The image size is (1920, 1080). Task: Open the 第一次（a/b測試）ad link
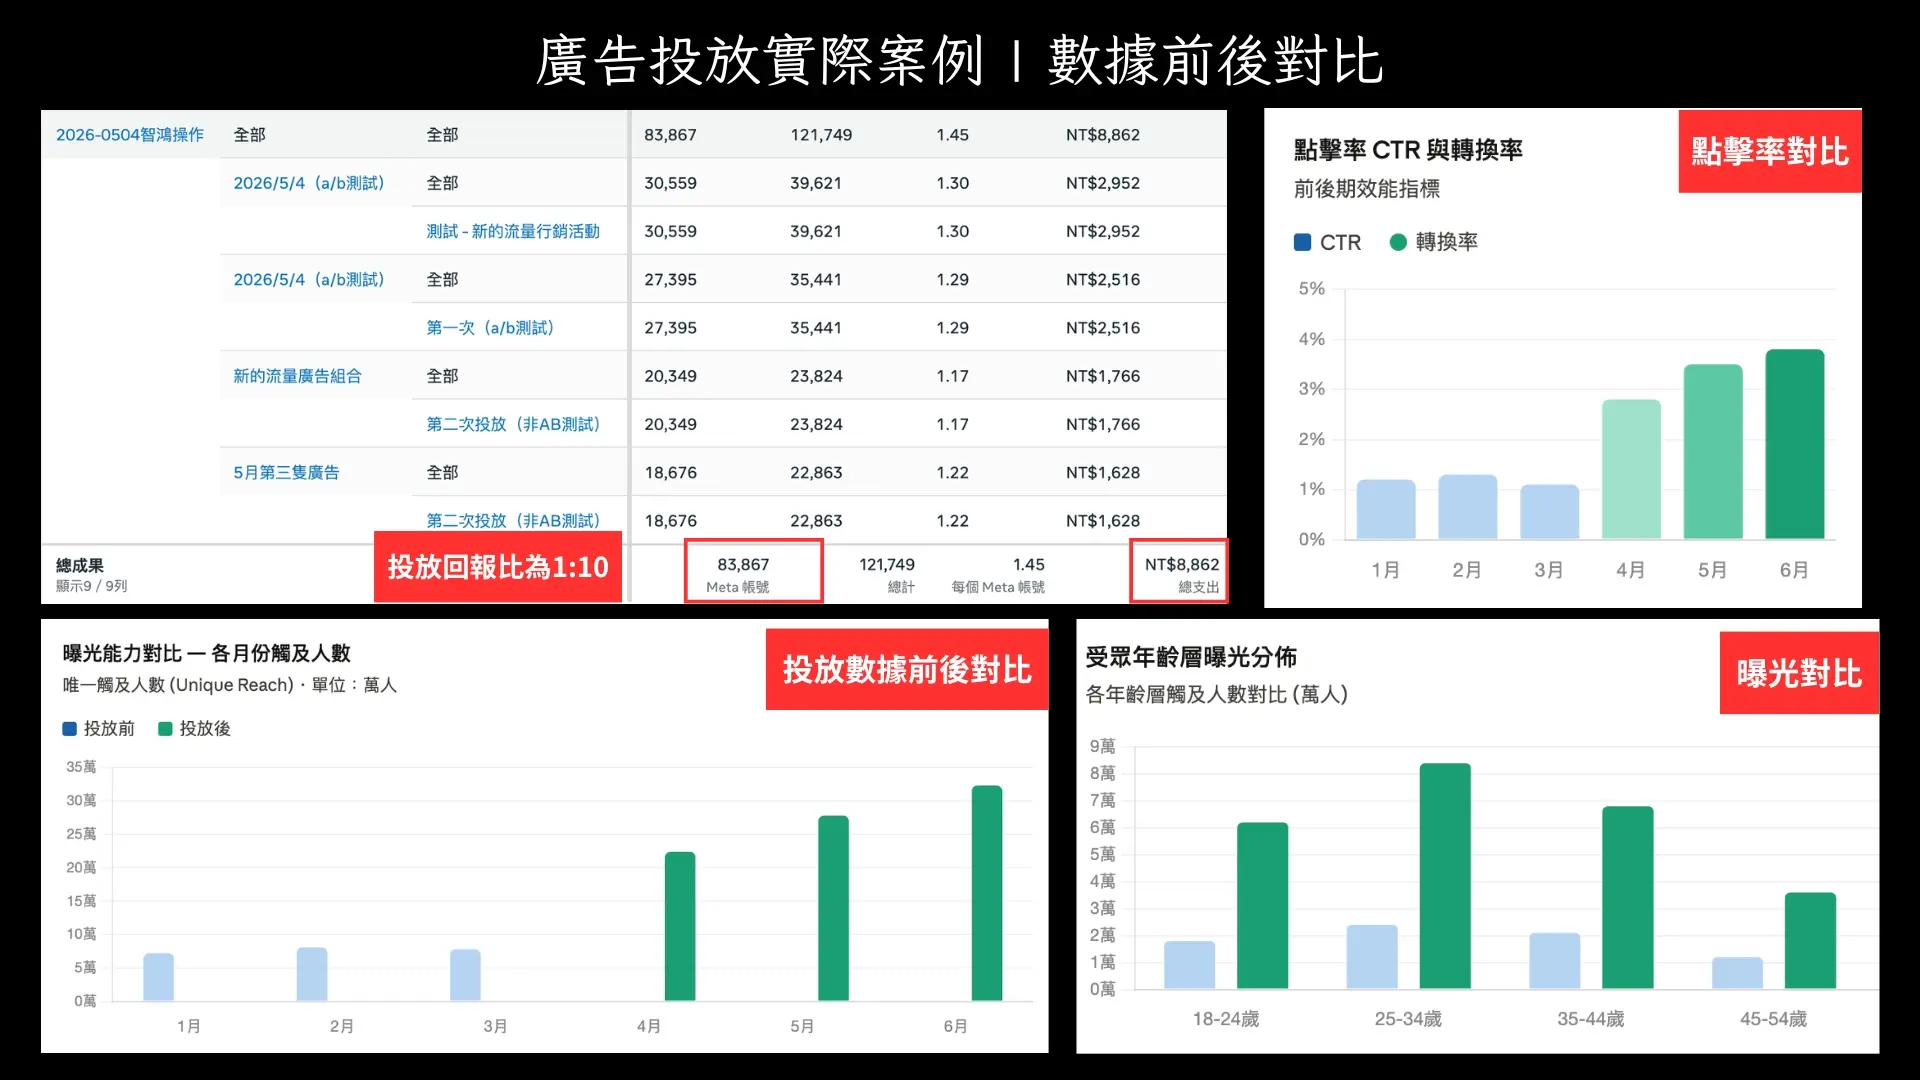coord(490,328)
